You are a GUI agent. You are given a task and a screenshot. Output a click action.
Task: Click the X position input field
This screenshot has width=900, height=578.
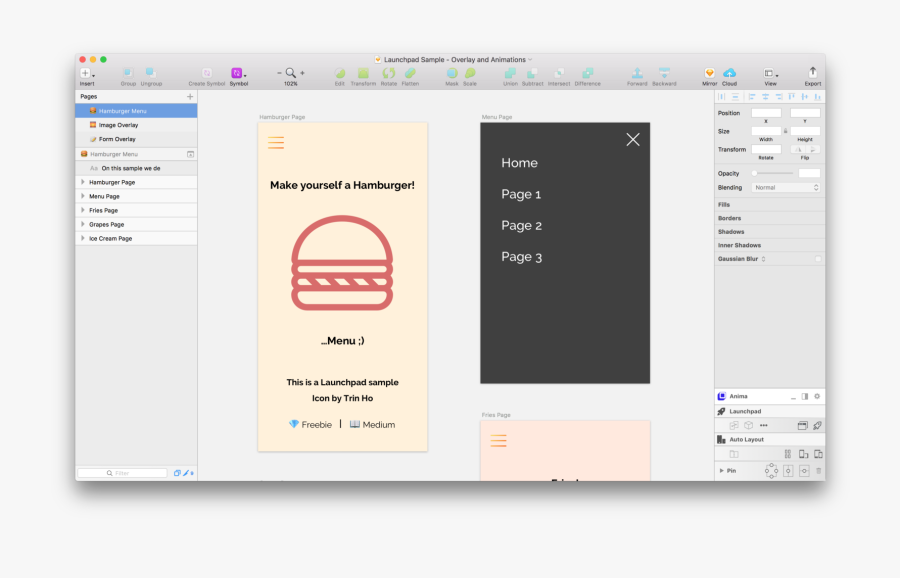pyautogui.click(x=766, y=113)
